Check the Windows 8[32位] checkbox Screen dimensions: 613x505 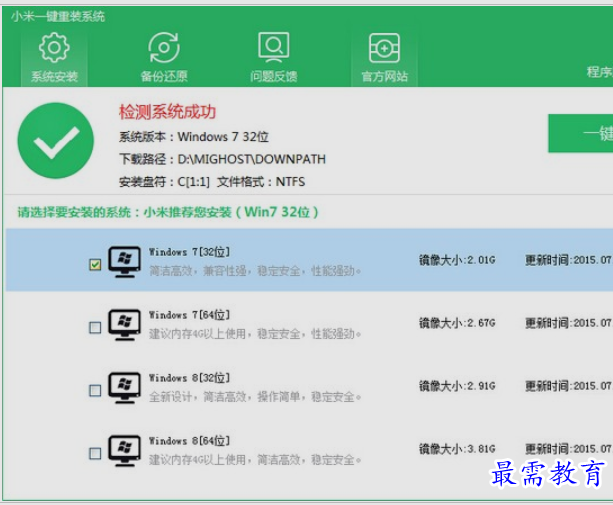(95, 390)
